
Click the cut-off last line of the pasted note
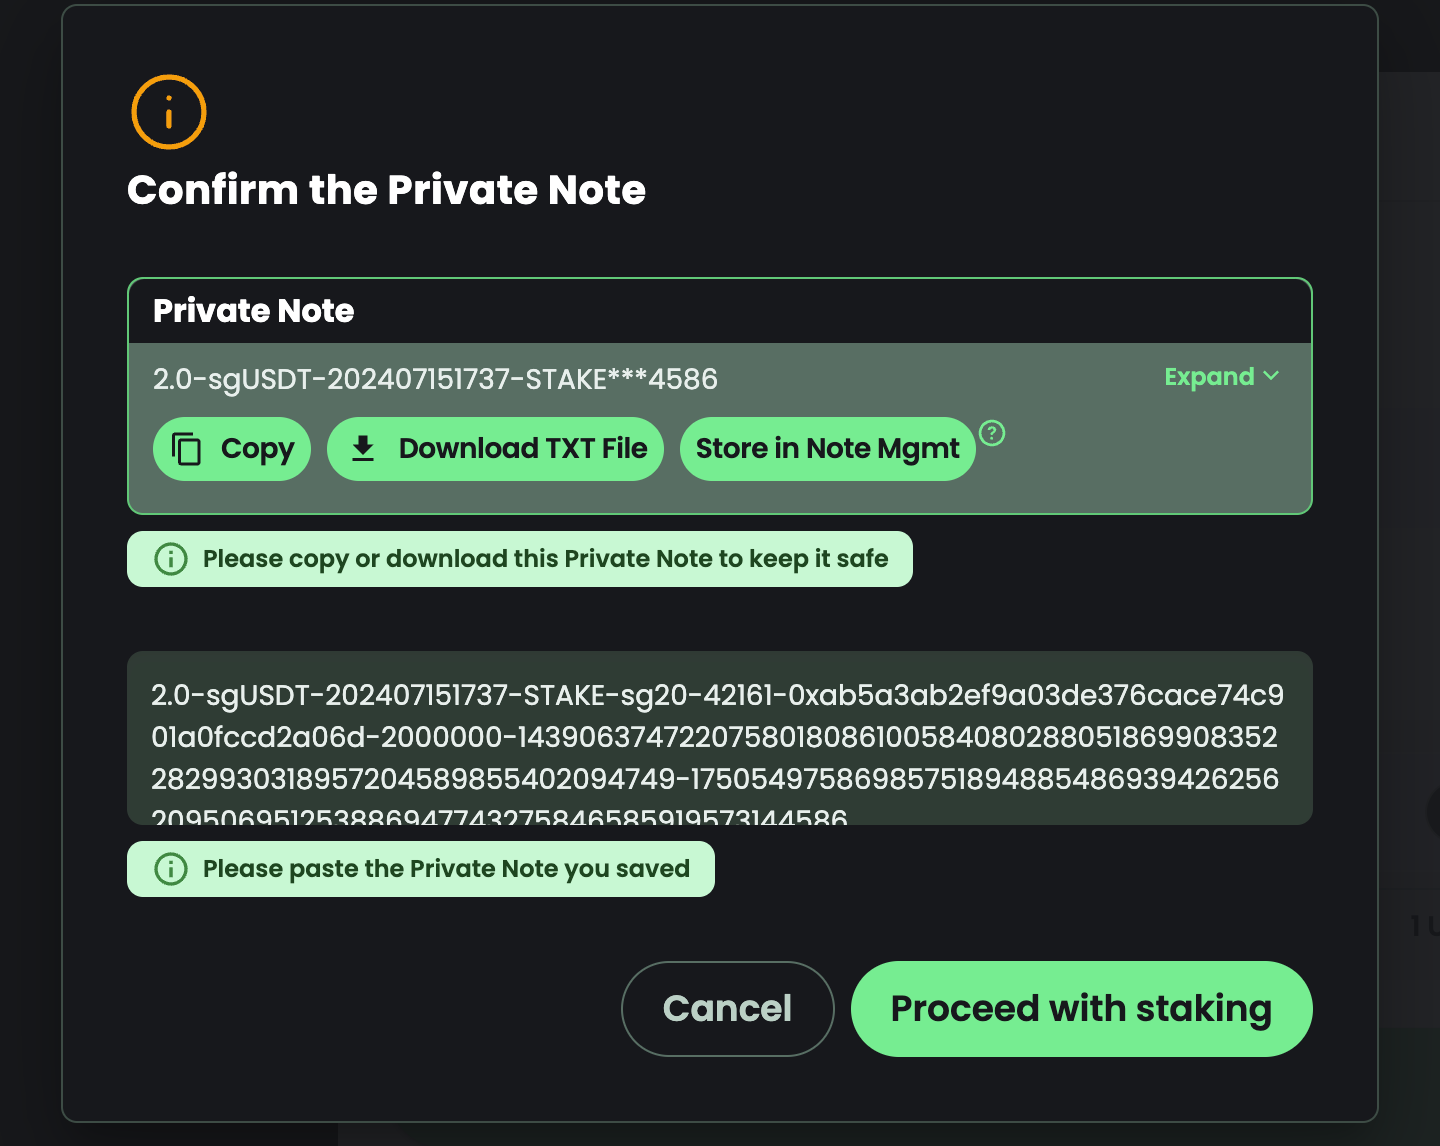(x=499, y=817)
